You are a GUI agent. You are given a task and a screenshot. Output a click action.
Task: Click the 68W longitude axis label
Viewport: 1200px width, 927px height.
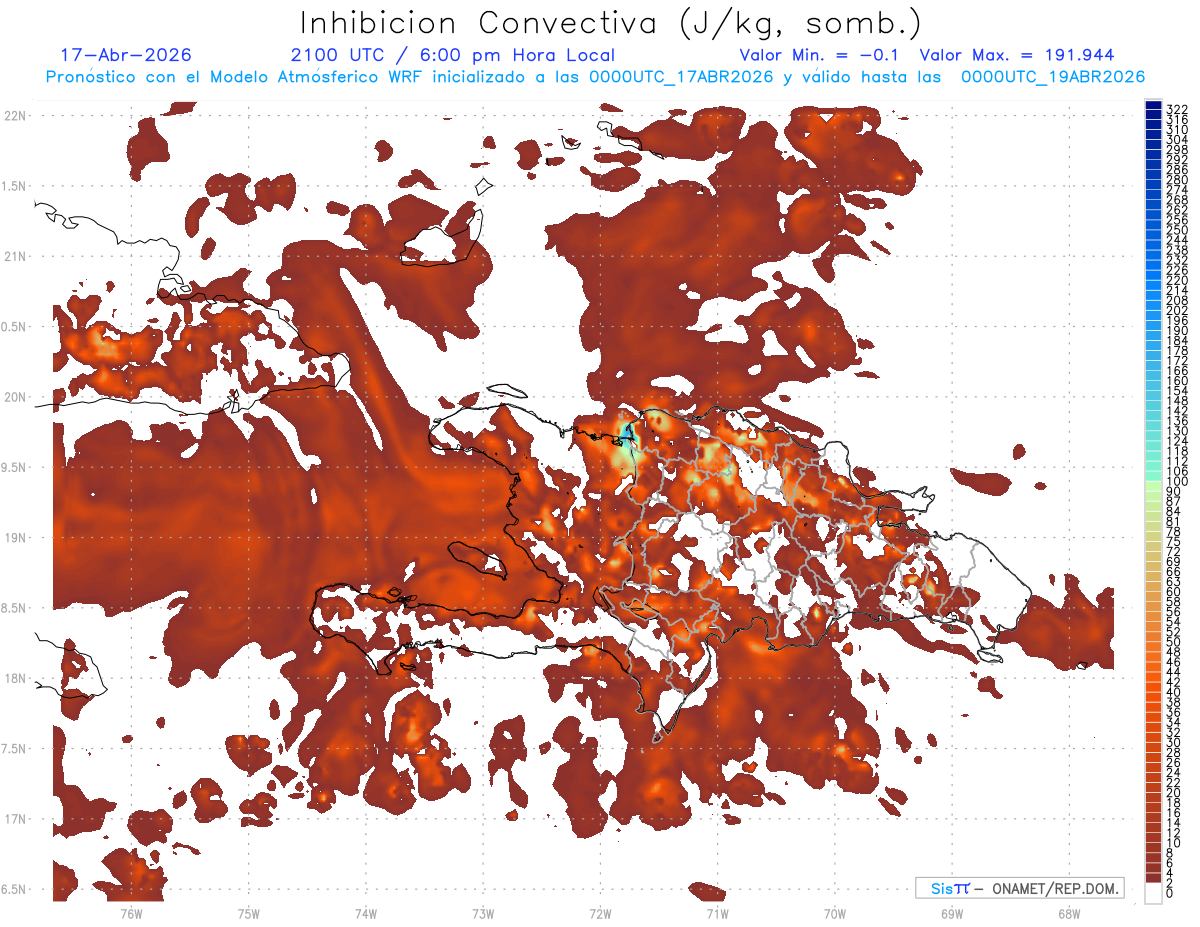(x=1068, y=913)
